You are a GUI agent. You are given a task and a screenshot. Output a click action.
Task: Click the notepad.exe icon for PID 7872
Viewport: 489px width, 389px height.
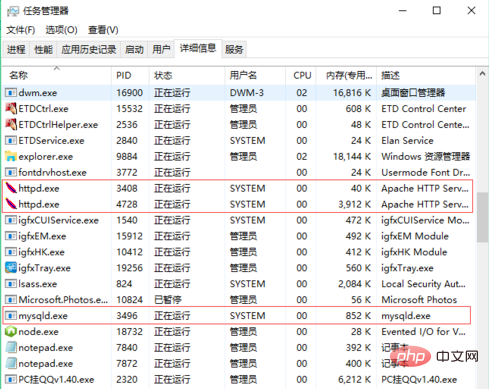point(11,364)
